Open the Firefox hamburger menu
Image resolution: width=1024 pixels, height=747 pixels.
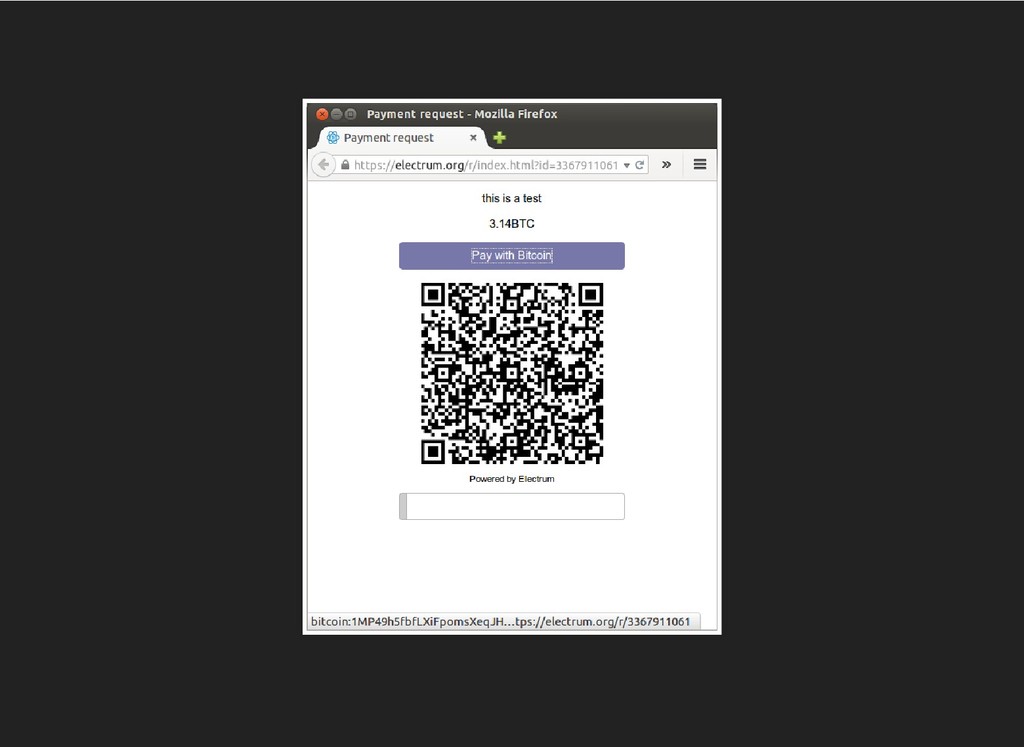pos(699,165)
